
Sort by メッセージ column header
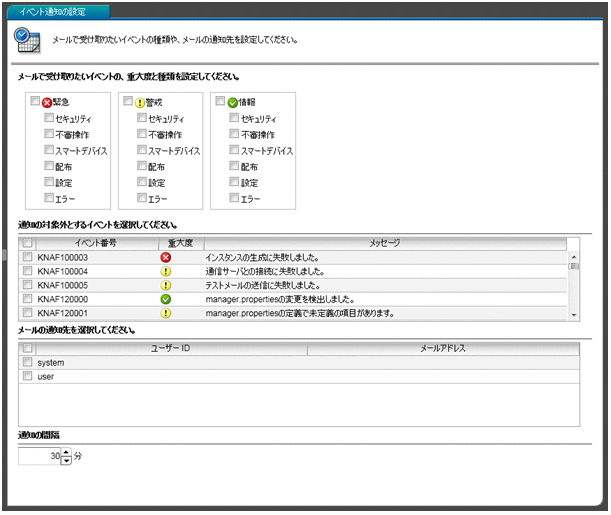pyautogui.click(x=385, y=243)
